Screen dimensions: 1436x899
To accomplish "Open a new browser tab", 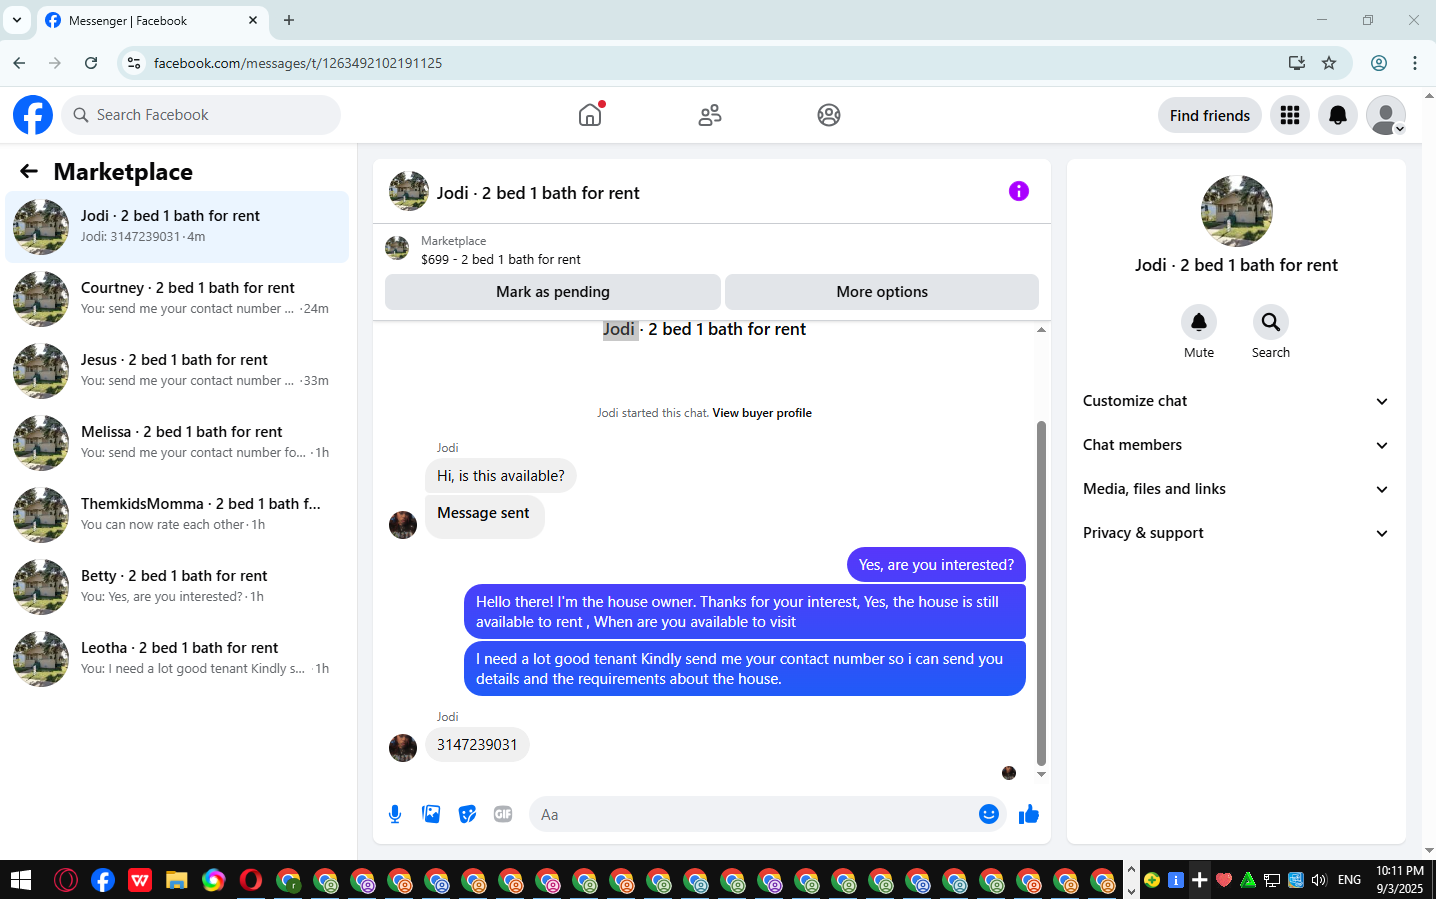I will point(289,20).
